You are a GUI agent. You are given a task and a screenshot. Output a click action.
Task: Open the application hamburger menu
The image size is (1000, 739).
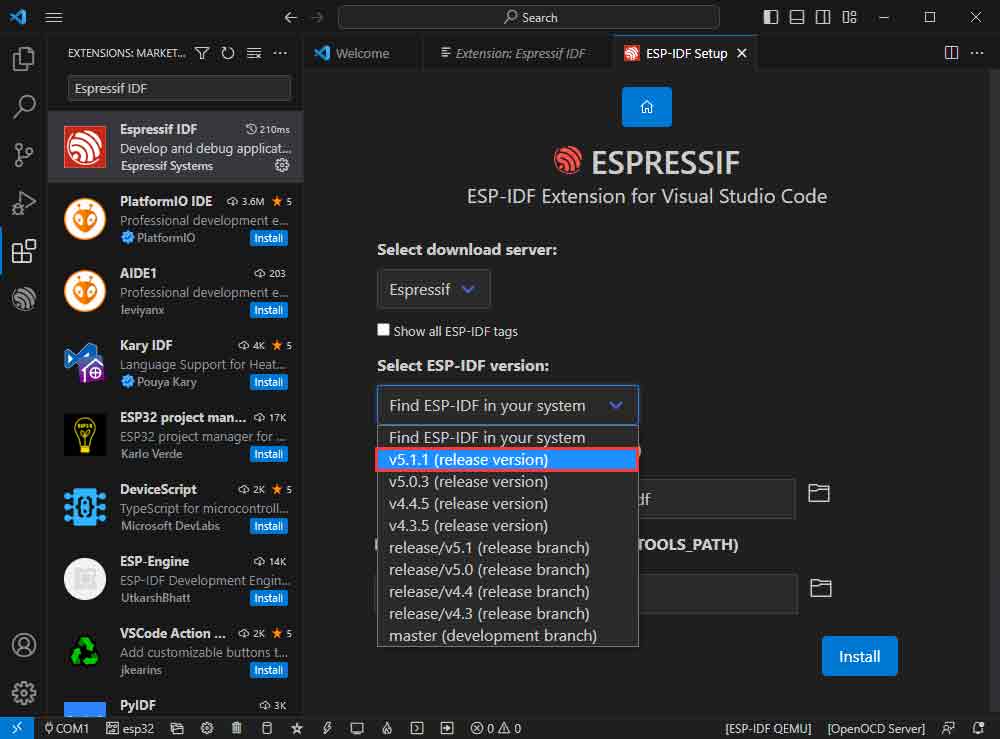pos(54,17)
